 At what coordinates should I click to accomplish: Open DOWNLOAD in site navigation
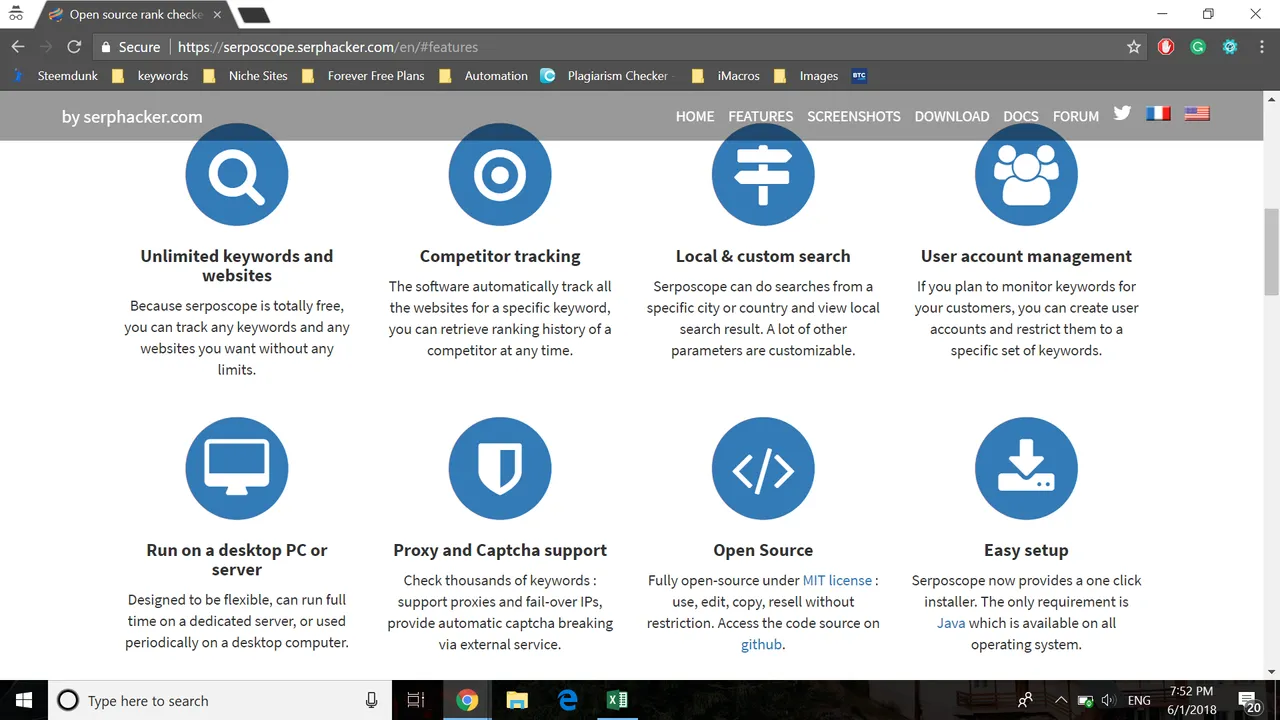point(952,116)
